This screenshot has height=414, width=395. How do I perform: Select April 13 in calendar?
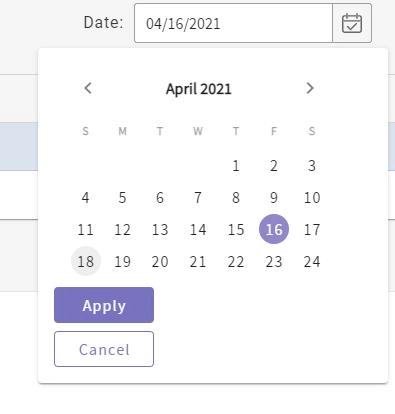pos(160,230)
